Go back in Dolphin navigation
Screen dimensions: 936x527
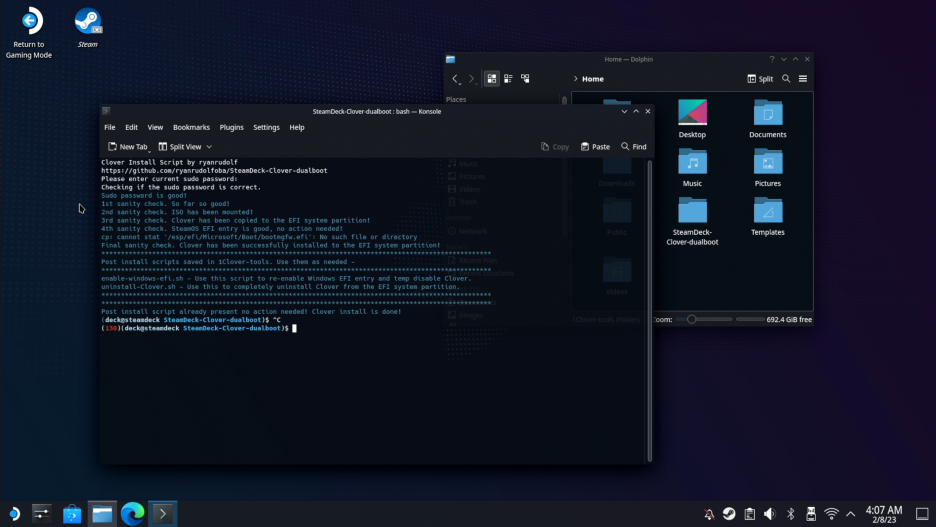tap(455, 79)
